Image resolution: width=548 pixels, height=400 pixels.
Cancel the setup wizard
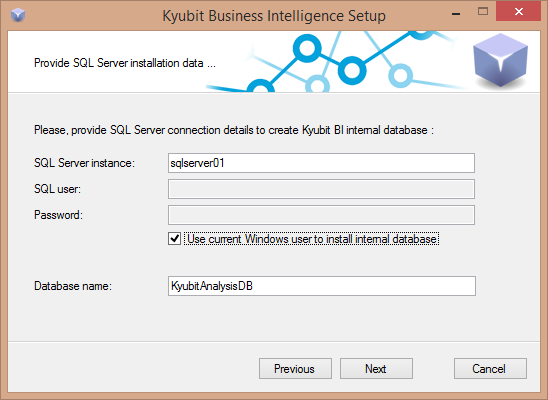[490, 368]
